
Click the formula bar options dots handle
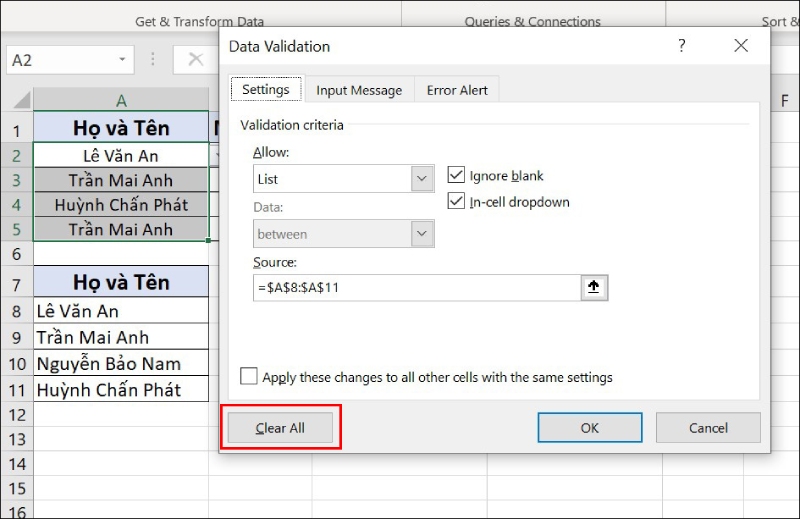[153, 59]
